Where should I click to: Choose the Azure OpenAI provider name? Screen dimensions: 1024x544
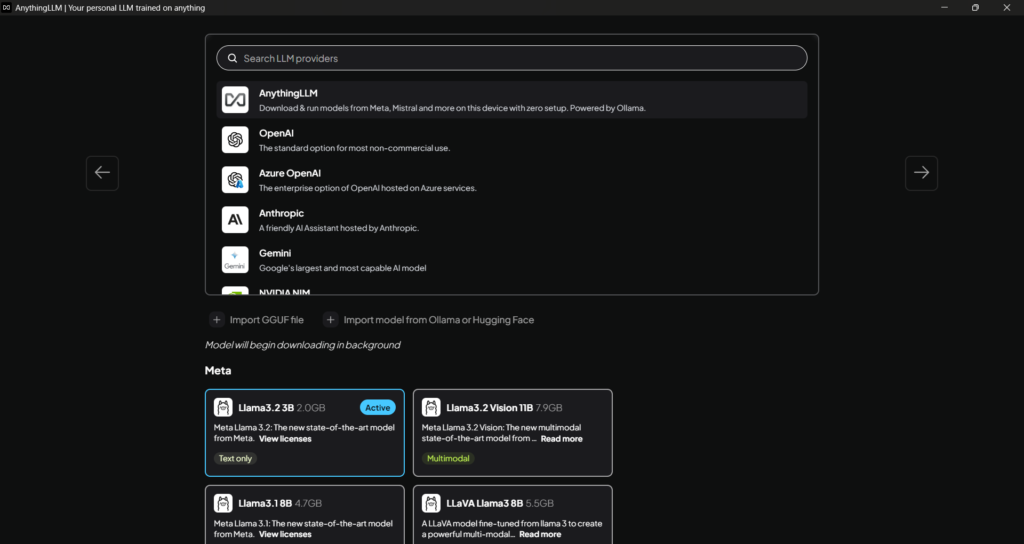[x=290, y=173]
